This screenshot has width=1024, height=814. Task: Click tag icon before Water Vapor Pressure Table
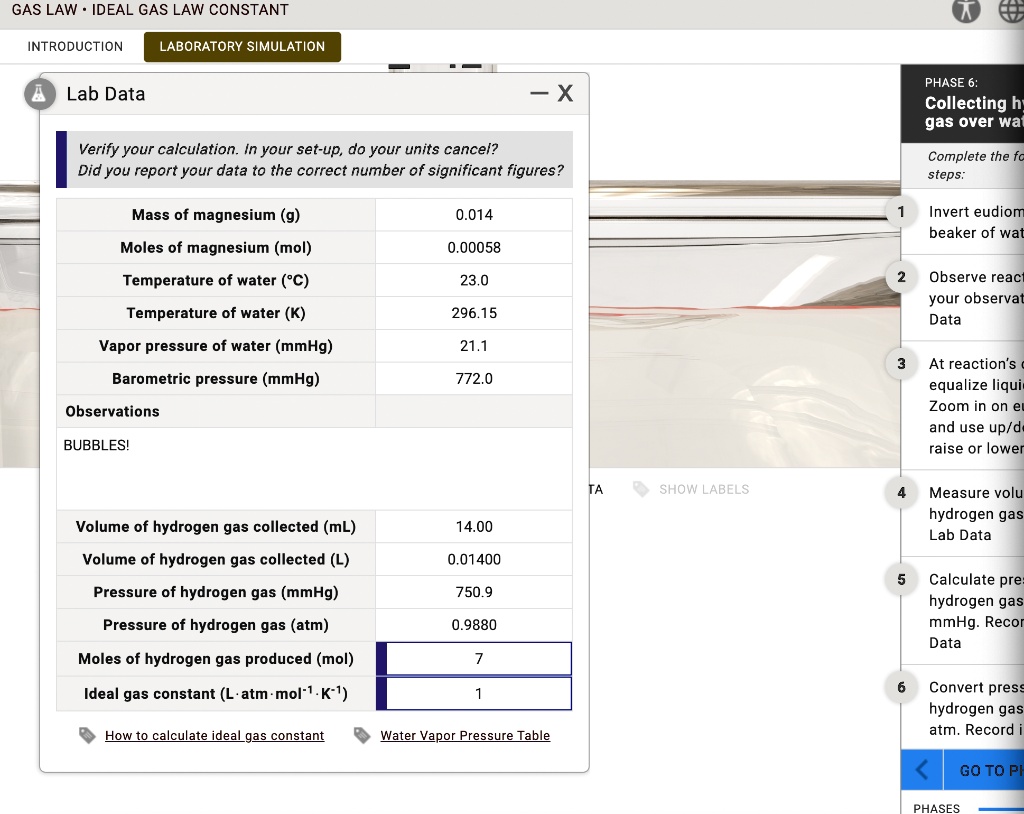click(x=363, y=736)
